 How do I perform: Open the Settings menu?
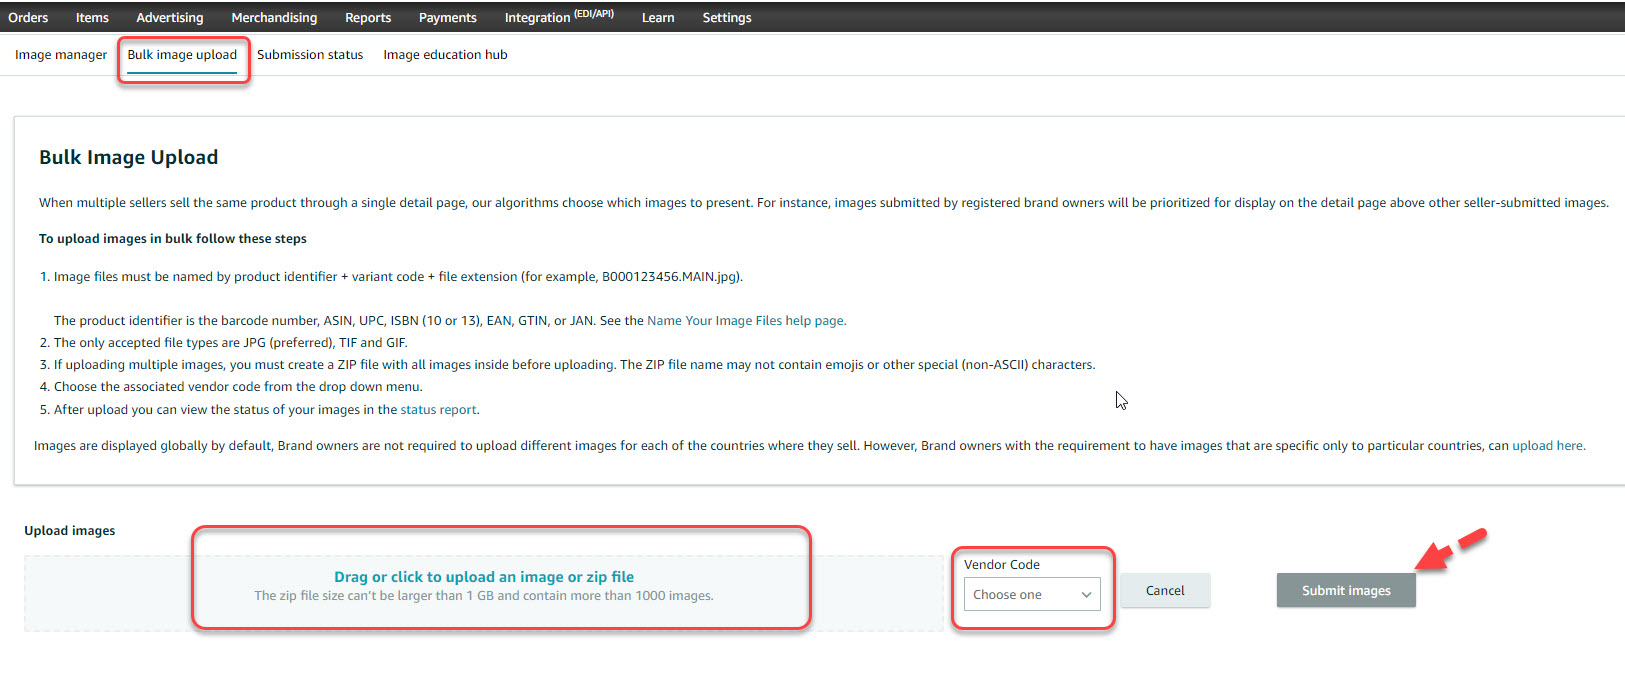[727, 17]
